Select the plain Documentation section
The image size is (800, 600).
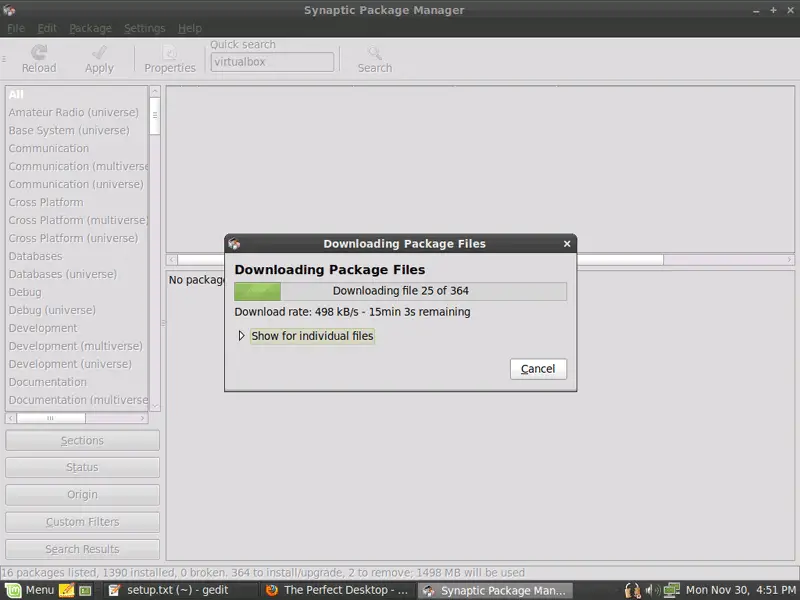(x=77, y=382)
